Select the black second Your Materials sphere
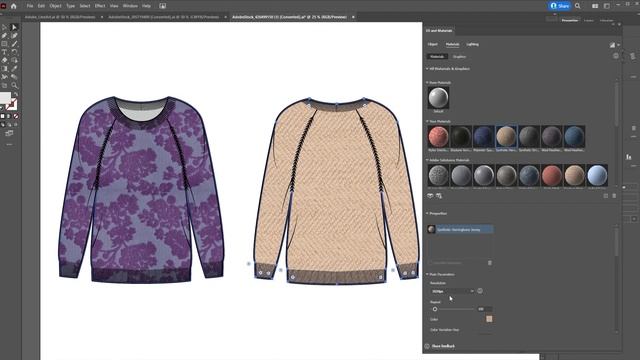640x360 pixels. coord(461,136)
